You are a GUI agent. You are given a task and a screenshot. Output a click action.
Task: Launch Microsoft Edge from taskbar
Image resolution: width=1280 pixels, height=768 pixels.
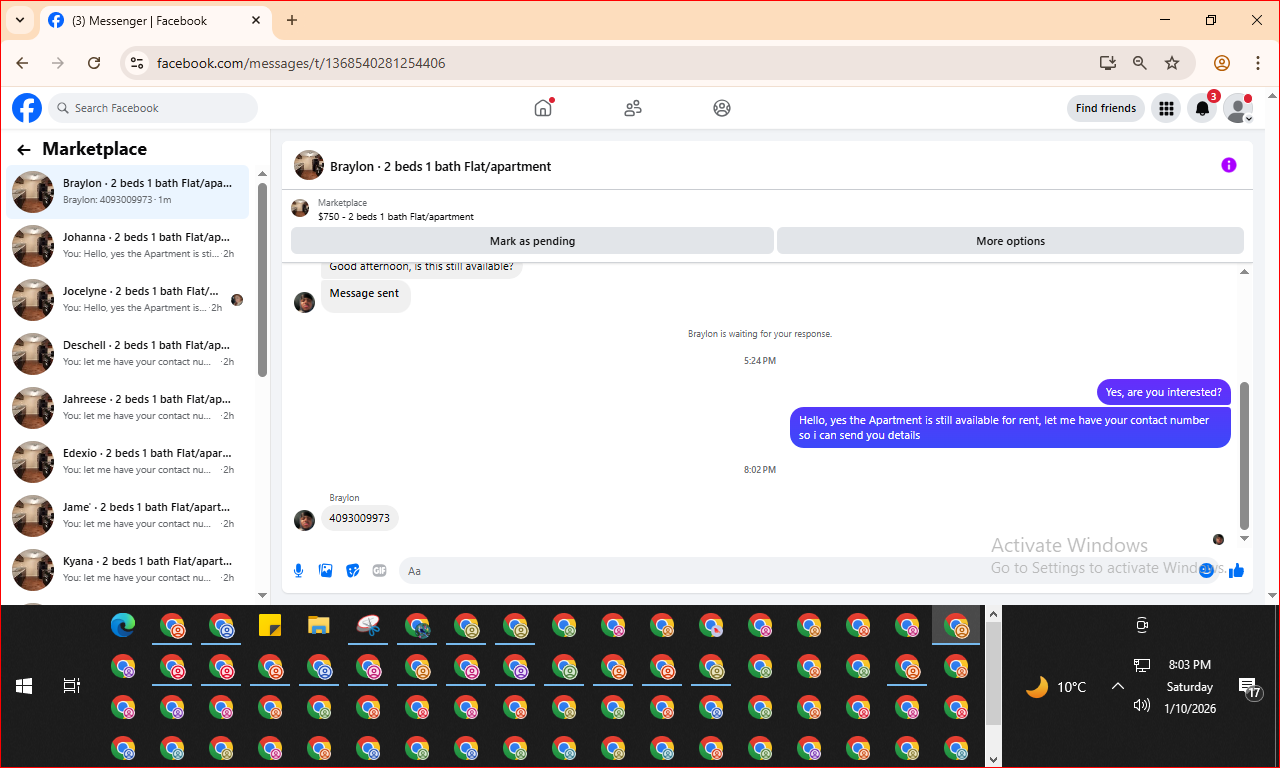pos(123,626)
